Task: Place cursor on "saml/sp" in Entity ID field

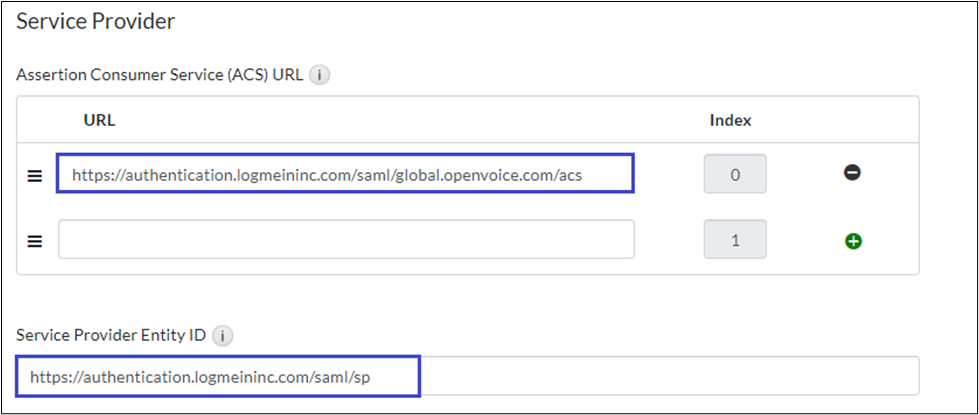Action: [x=357, y=377]
